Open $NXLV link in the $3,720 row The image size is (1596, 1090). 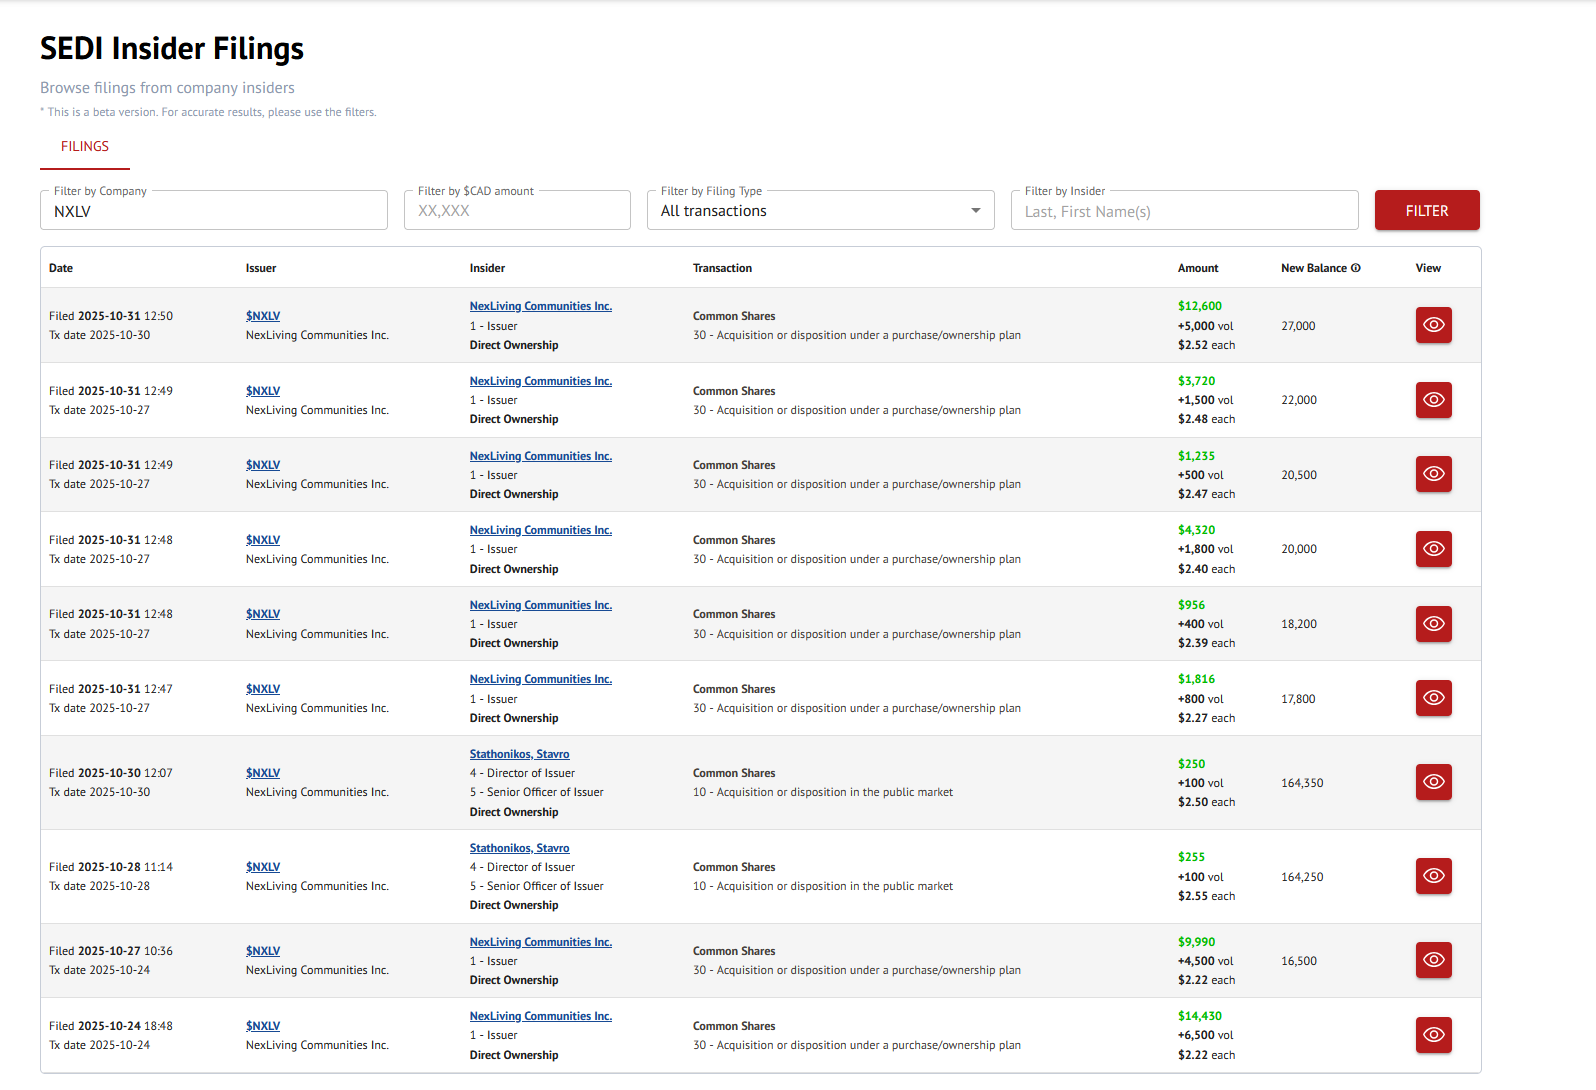click(263, 391)
